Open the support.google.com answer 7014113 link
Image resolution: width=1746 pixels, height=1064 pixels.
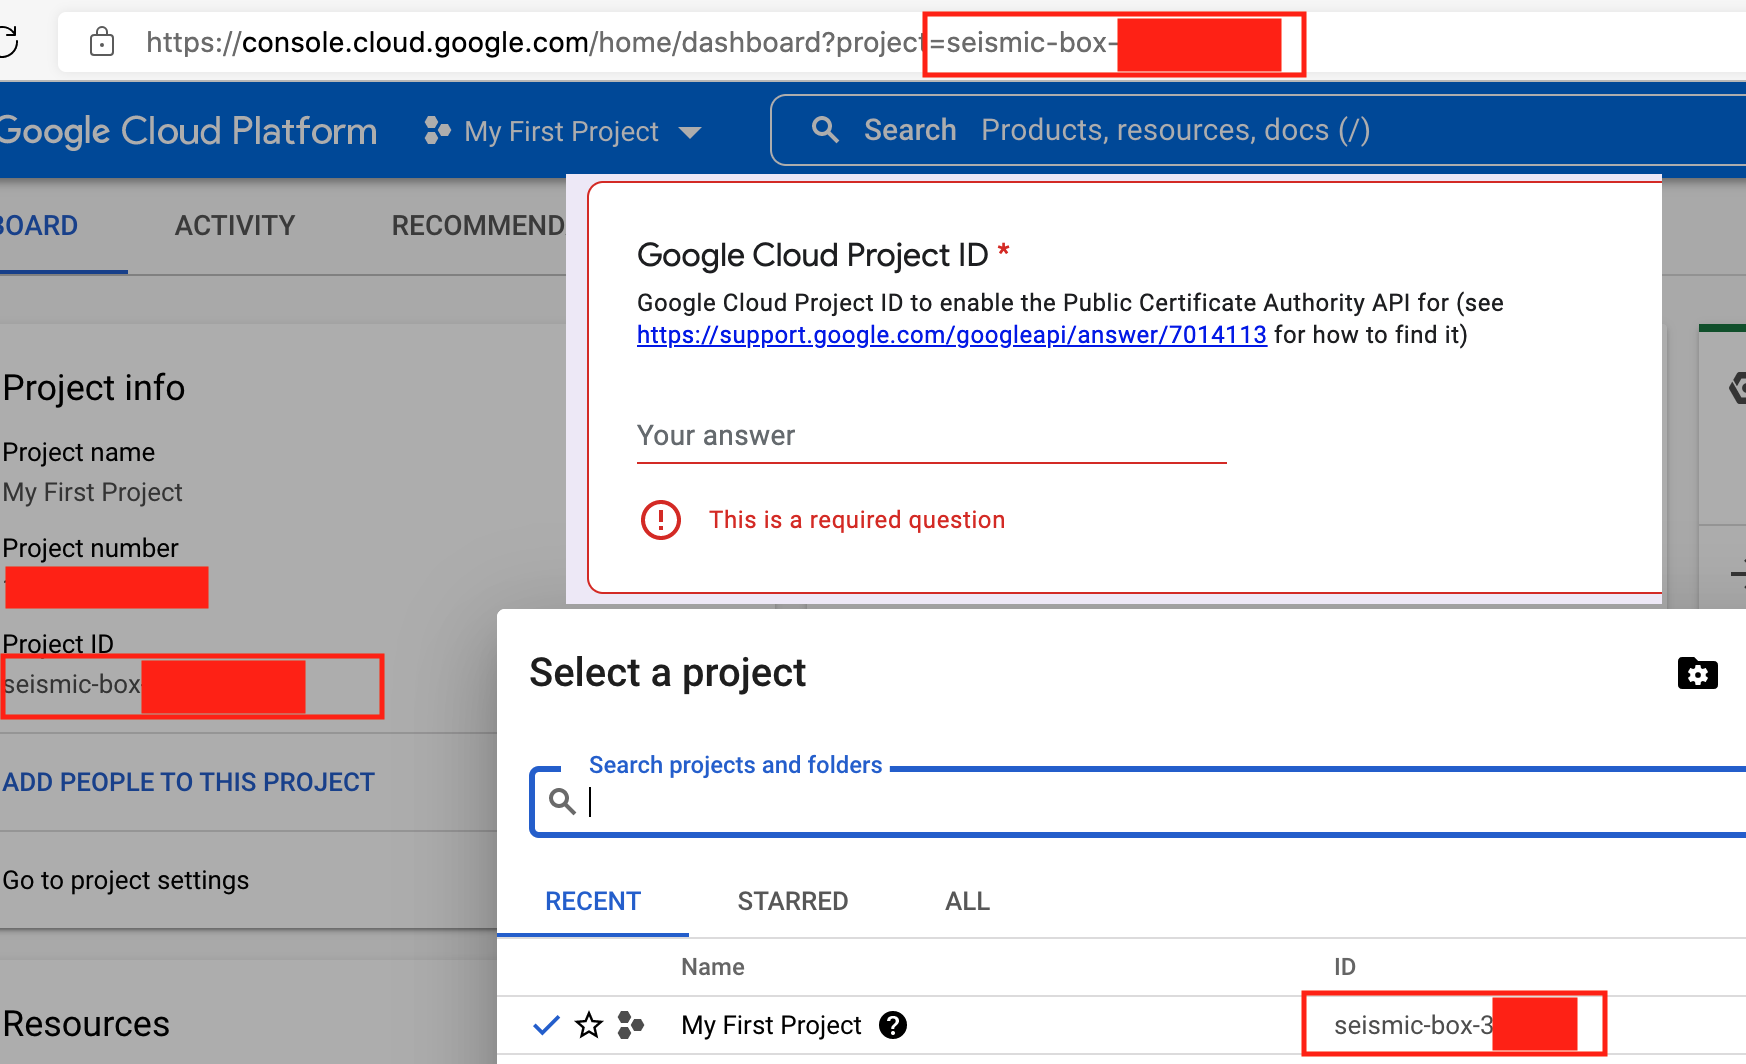coord(951,335)
